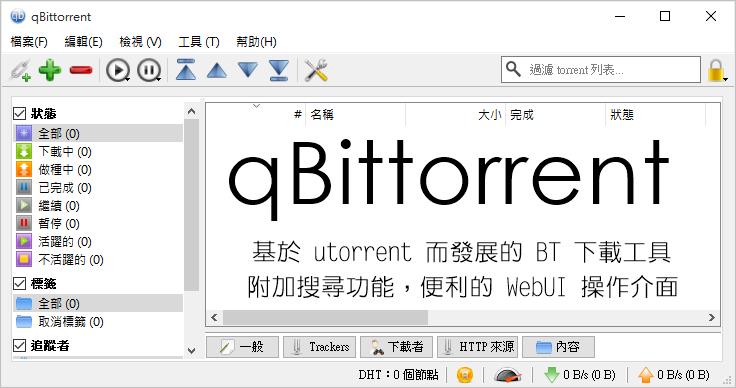
Task: Close the qBittorrent window
Action: (x=711, y=16)
